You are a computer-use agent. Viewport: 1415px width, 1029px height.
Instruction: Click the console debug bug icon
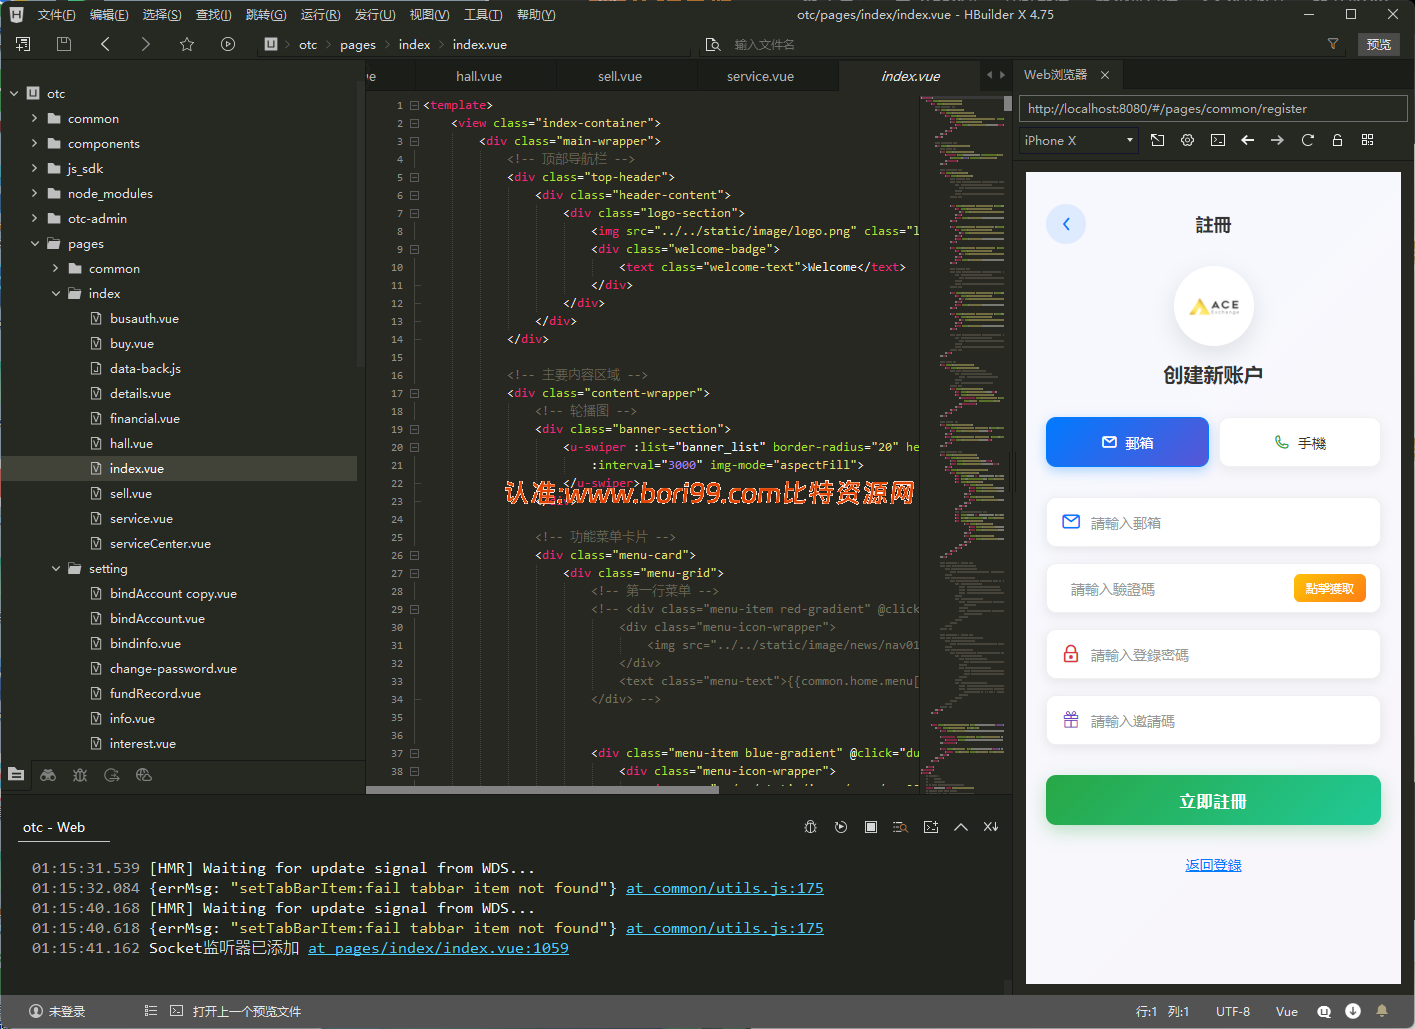(x=811, y=827)
